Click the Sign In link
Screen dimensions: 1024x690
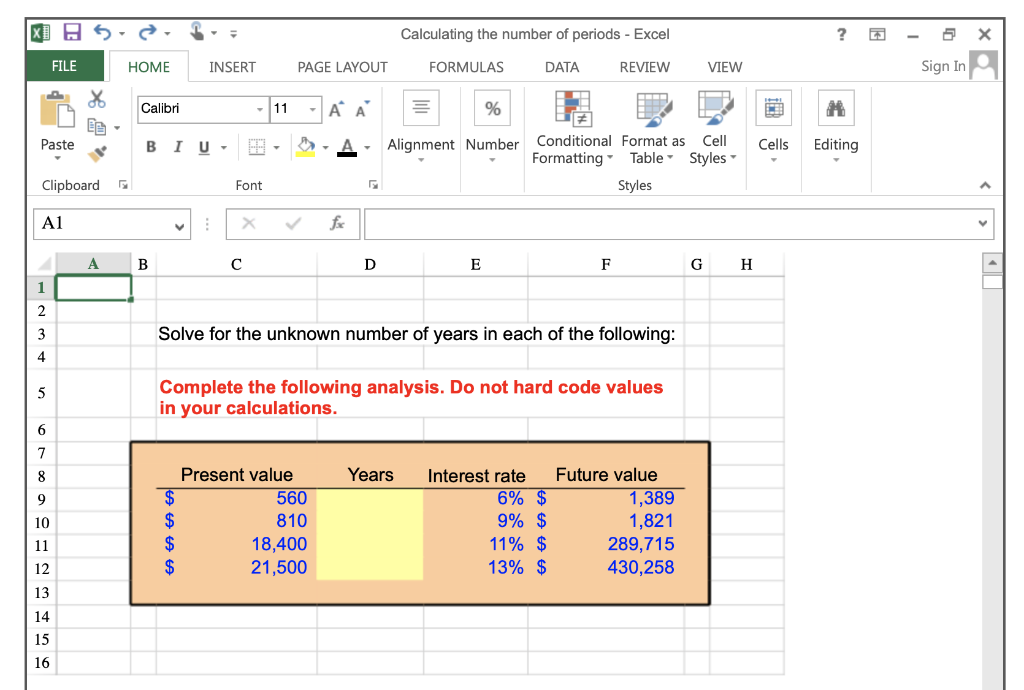click(943, 65)
